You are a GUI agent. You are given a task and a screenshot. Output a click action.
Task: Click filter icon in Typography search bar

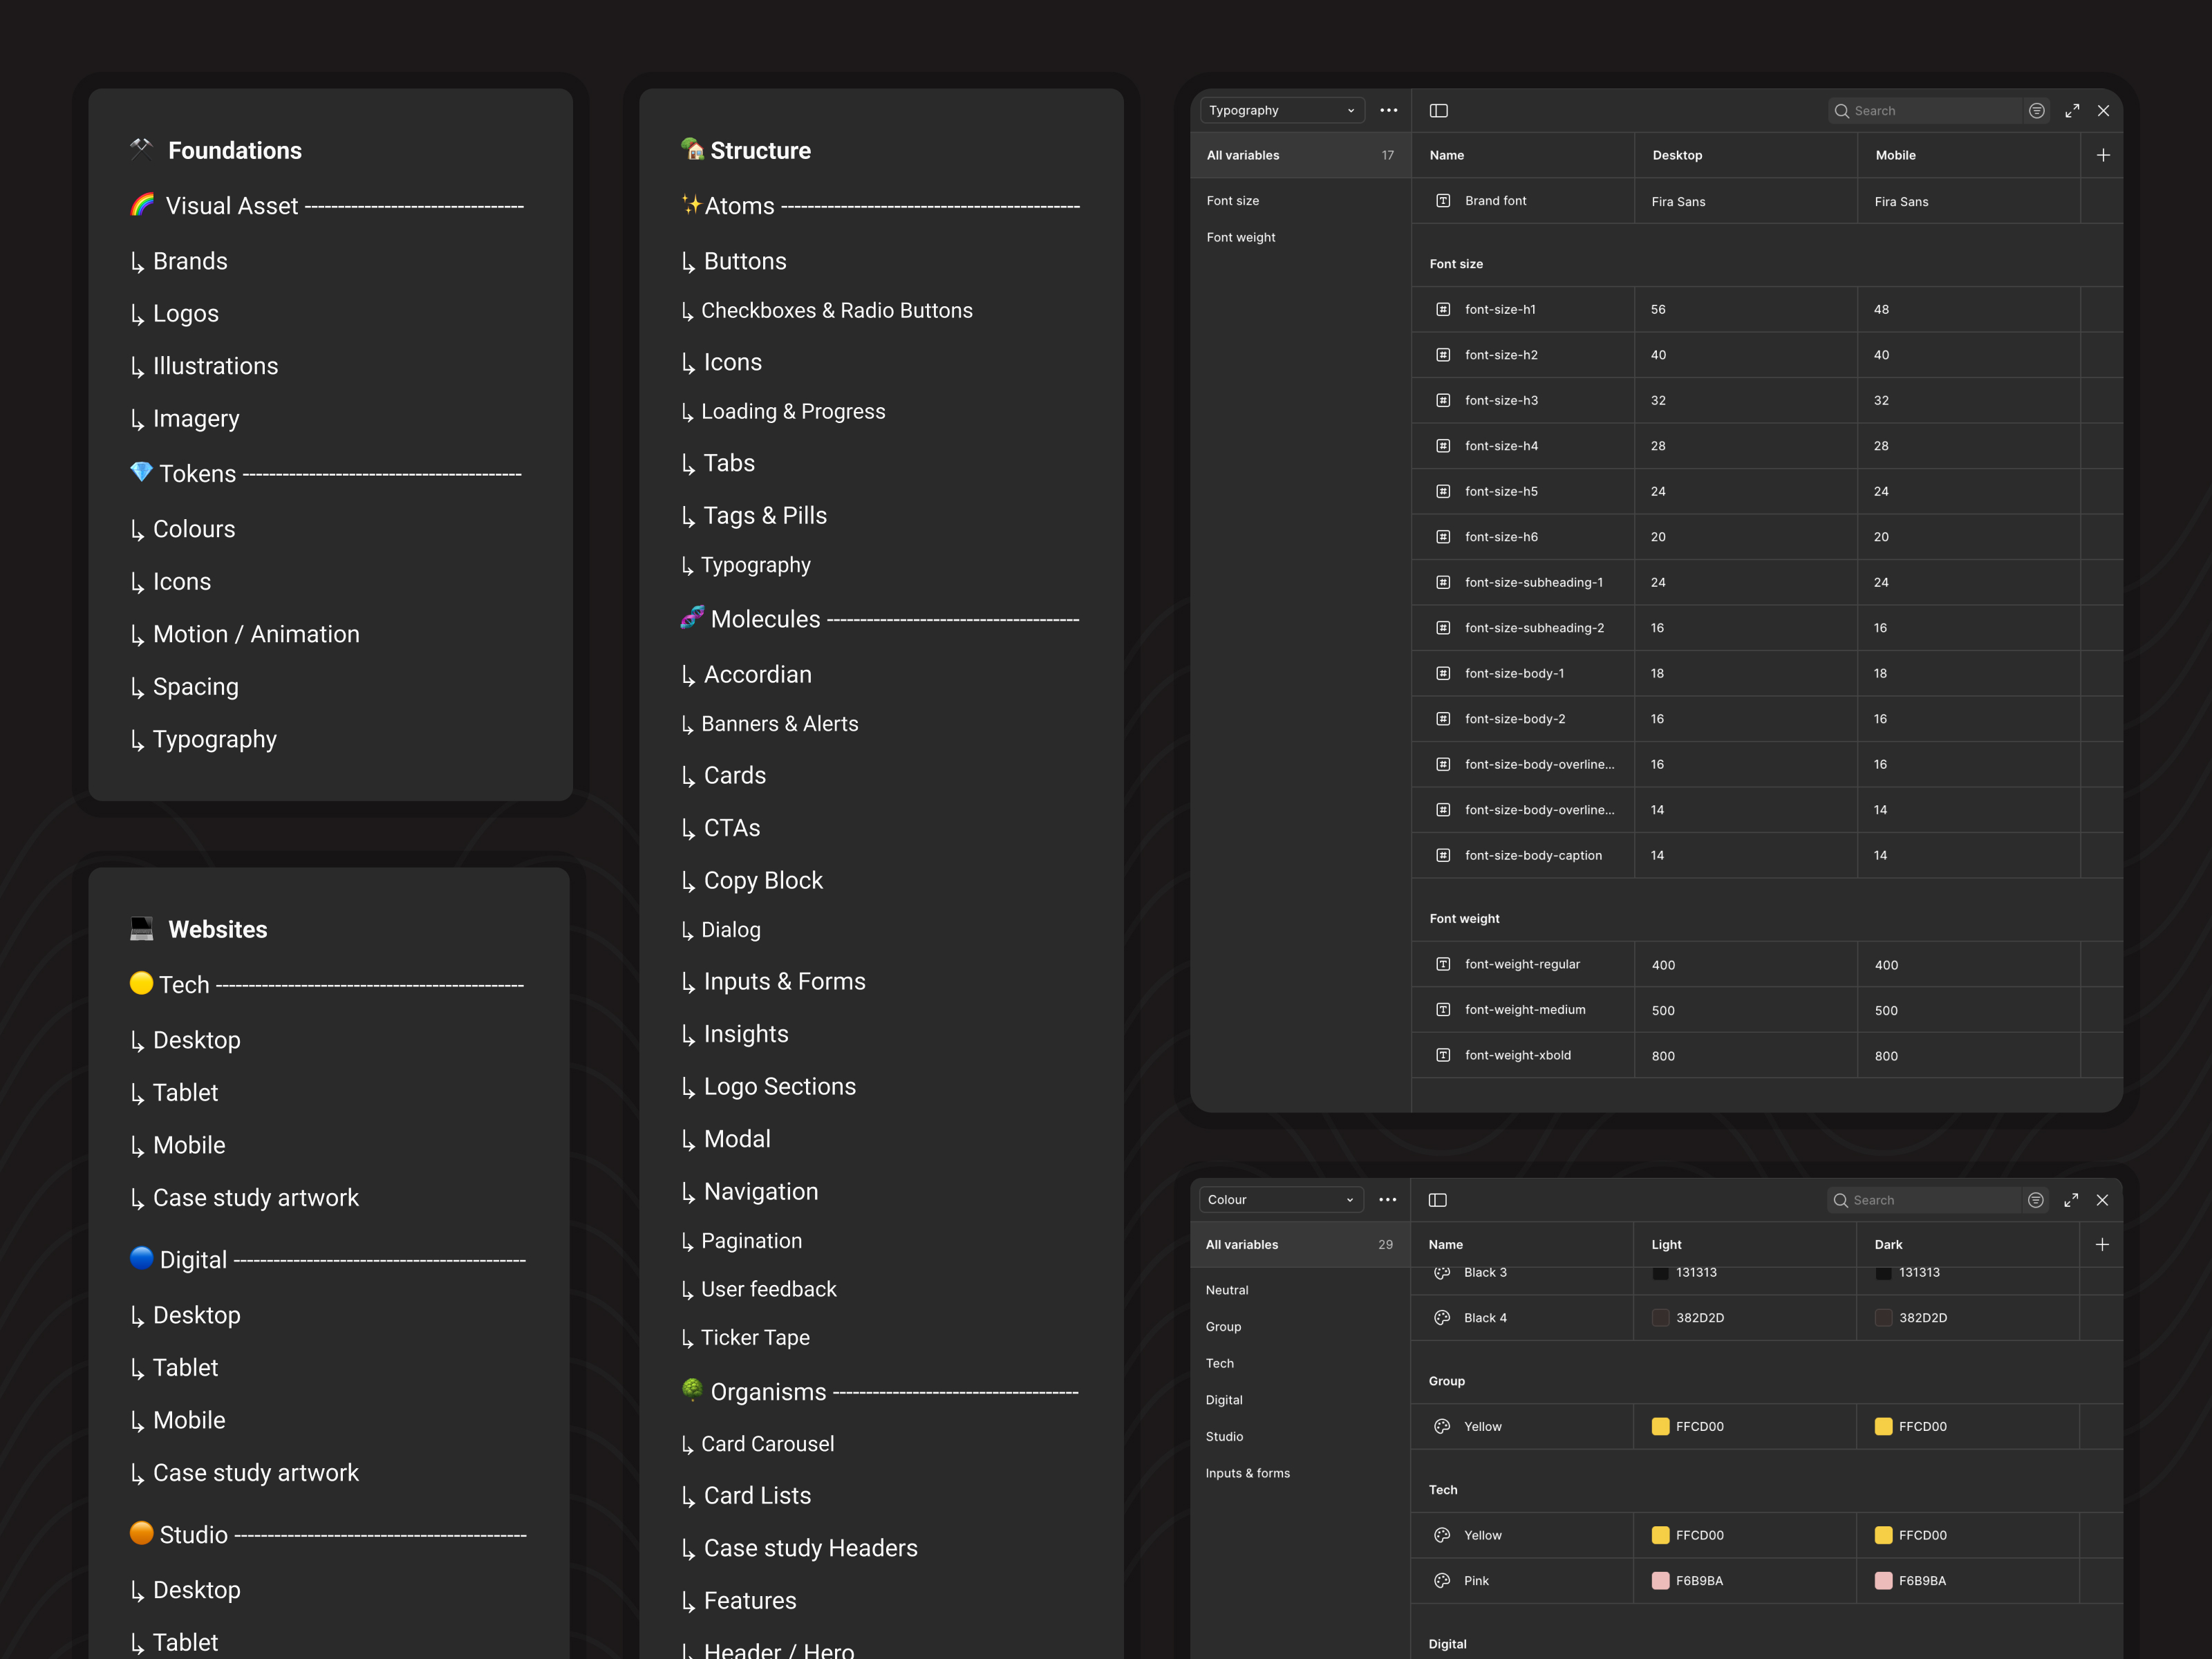(x=2036, y=111)
